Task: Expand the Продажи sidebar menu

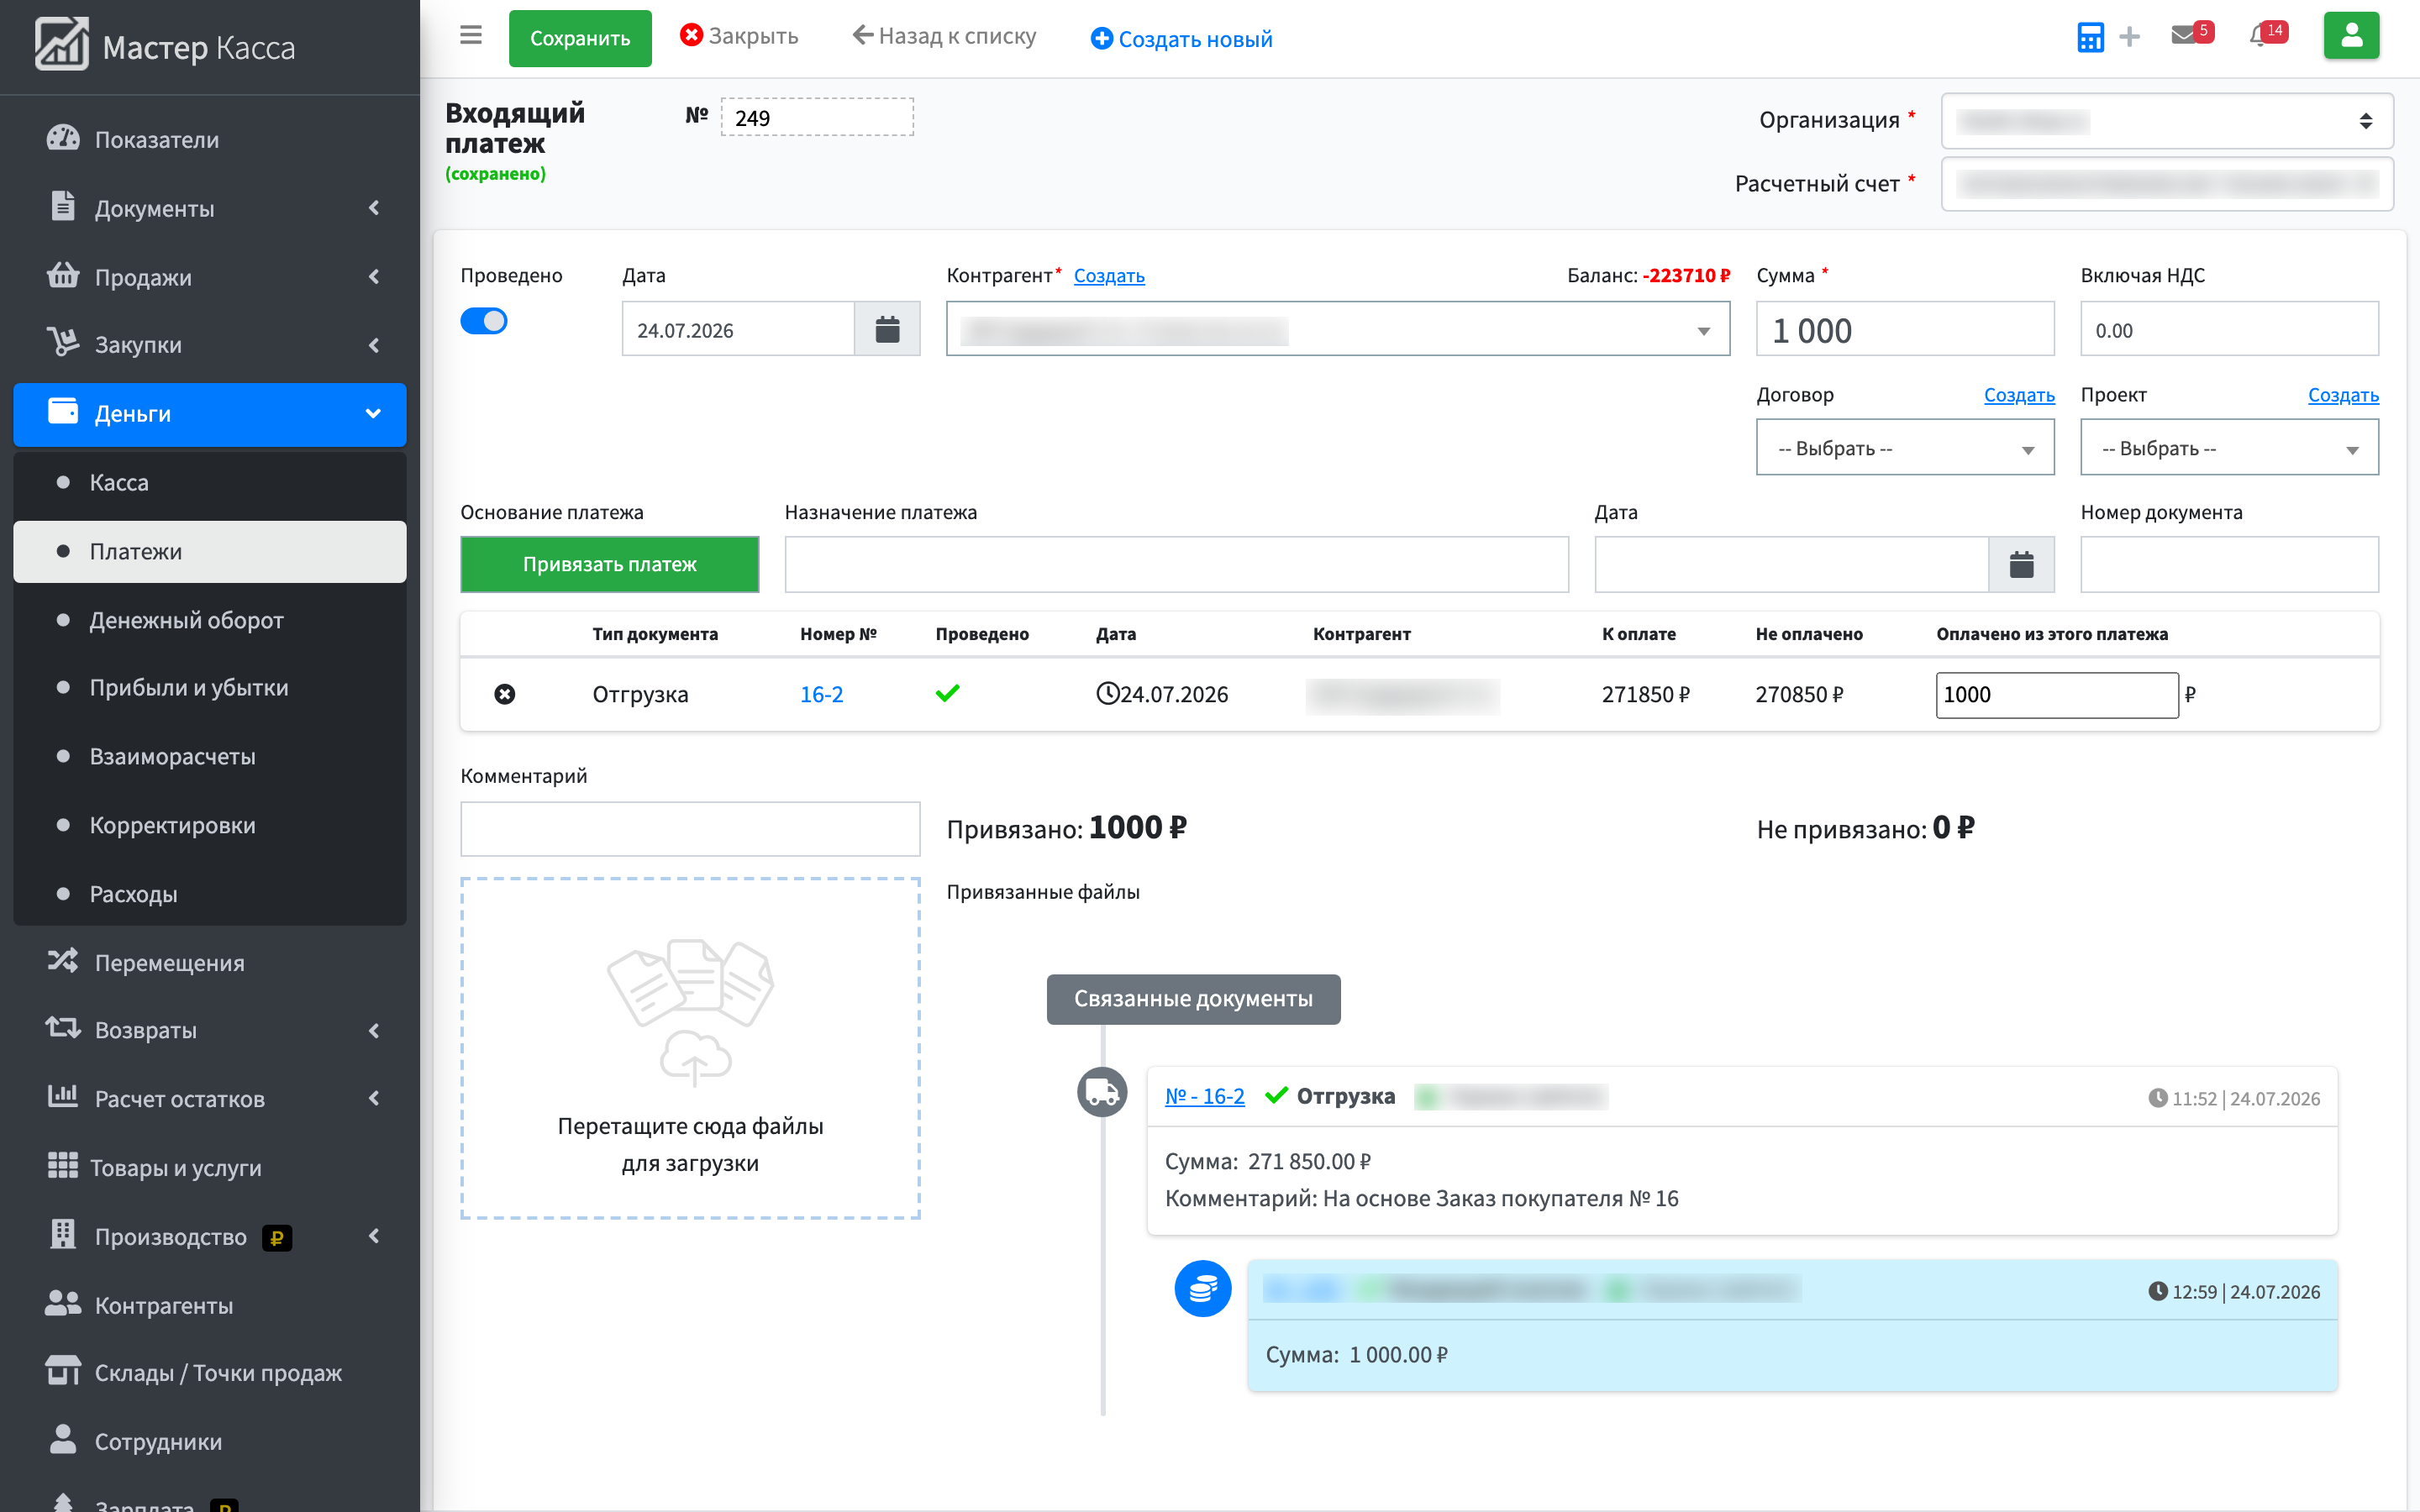Action: pos(210,276)
